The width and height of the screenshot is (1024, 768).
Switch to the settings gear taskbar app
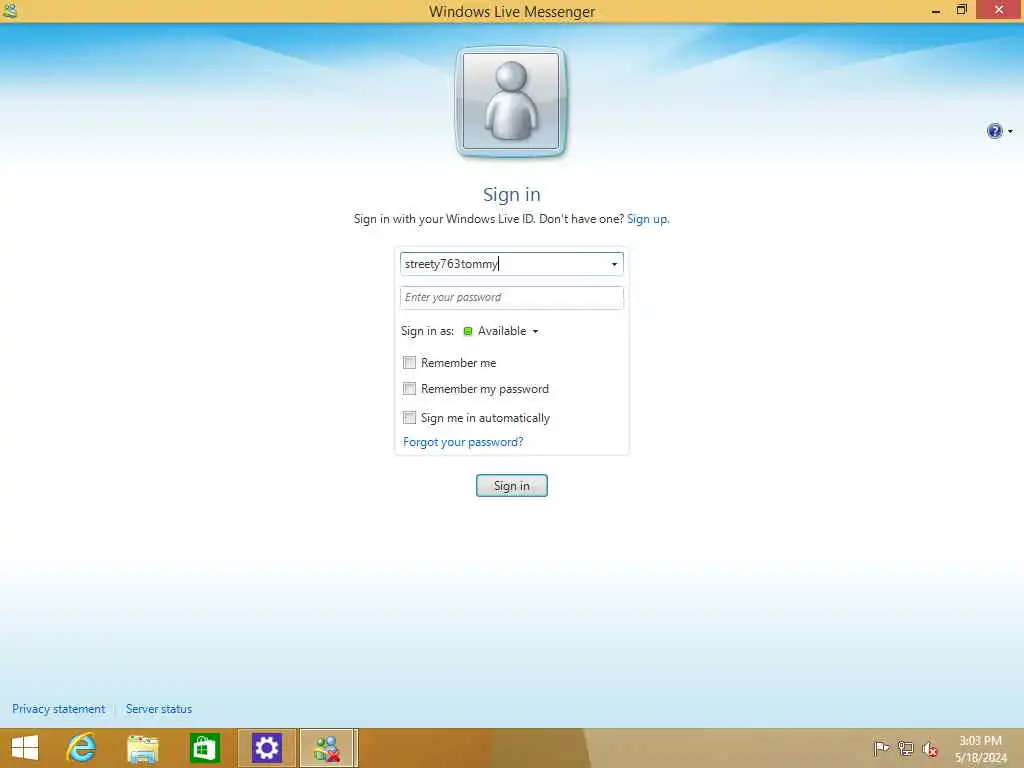click(266, 748)
